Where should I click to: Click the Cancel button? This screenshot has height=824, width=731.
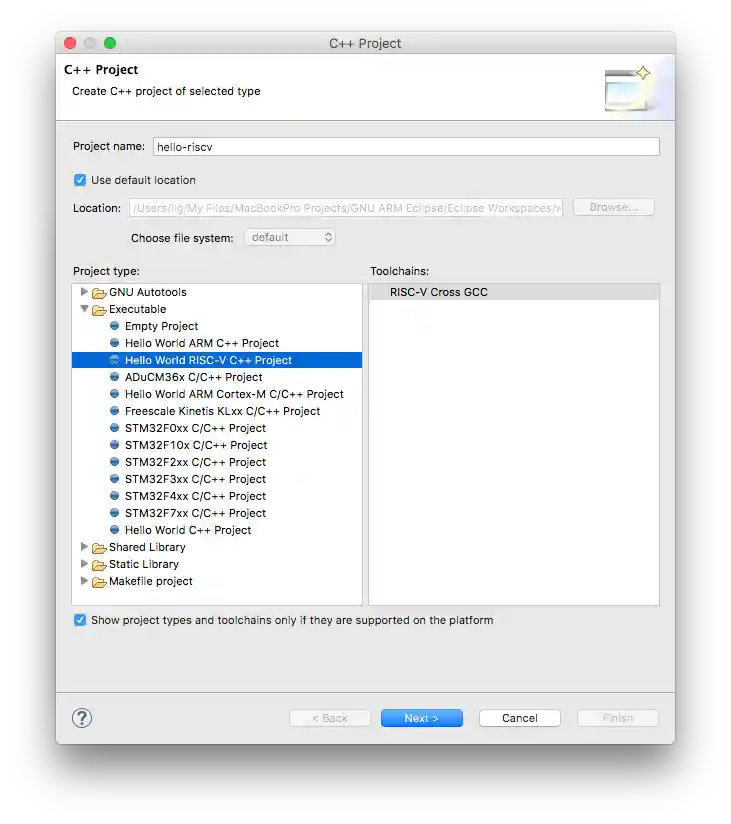[519, 718]
